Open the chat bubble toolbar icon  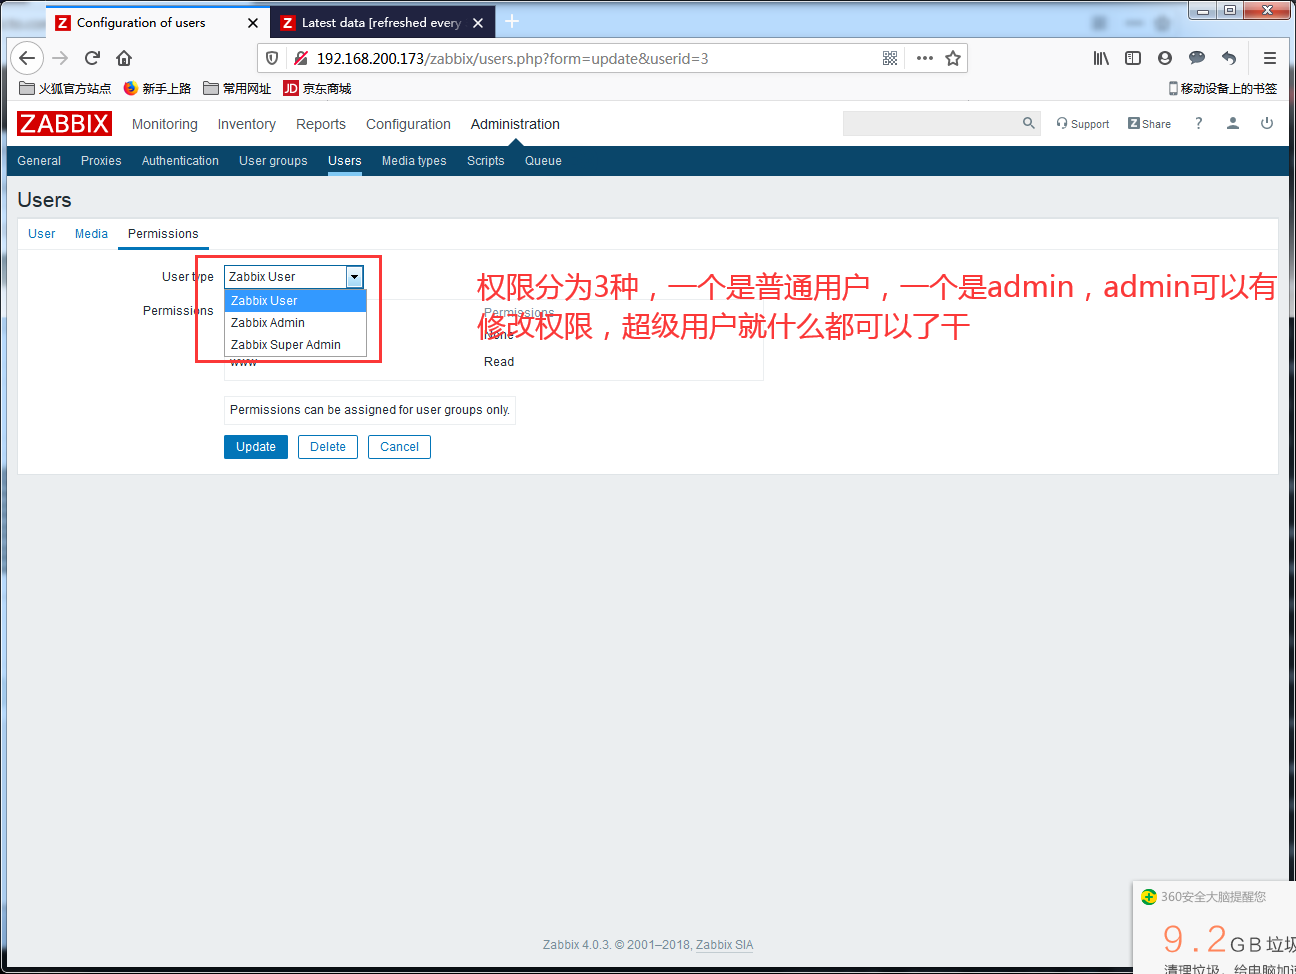pyautogui.click(x=1197, y=58)
